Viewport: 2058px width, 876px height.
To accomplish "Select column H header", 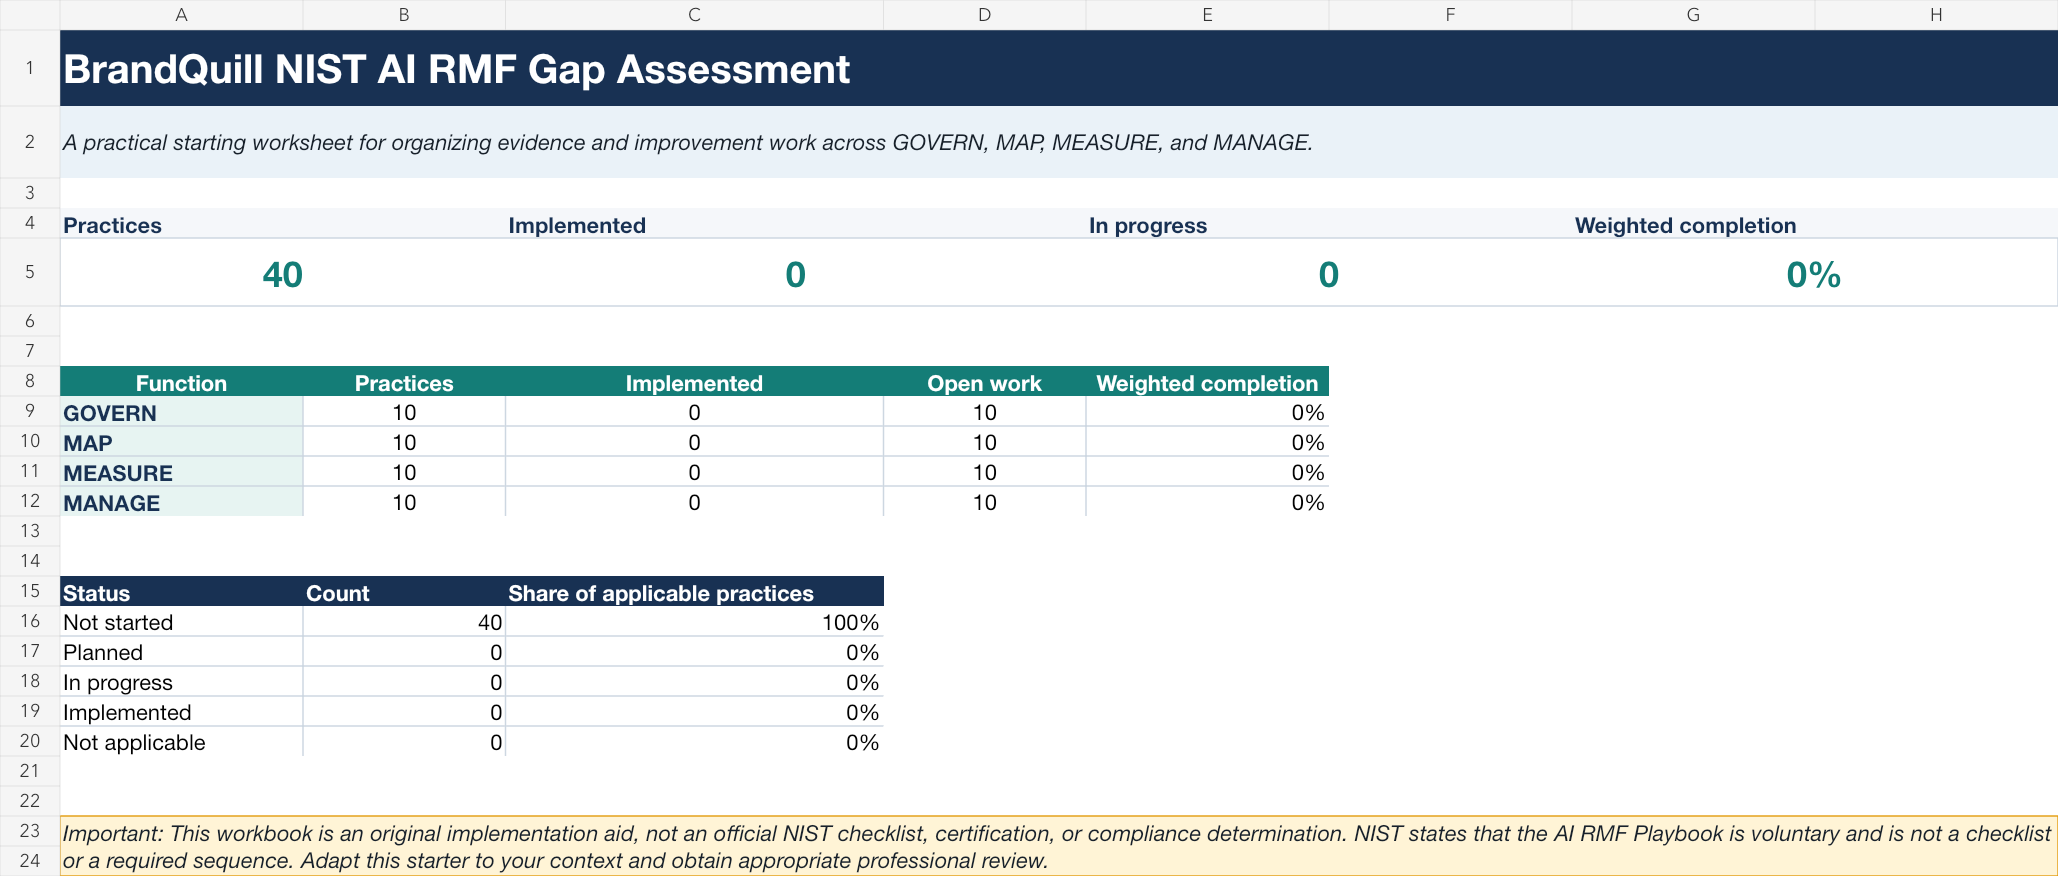I will 1936,14.
